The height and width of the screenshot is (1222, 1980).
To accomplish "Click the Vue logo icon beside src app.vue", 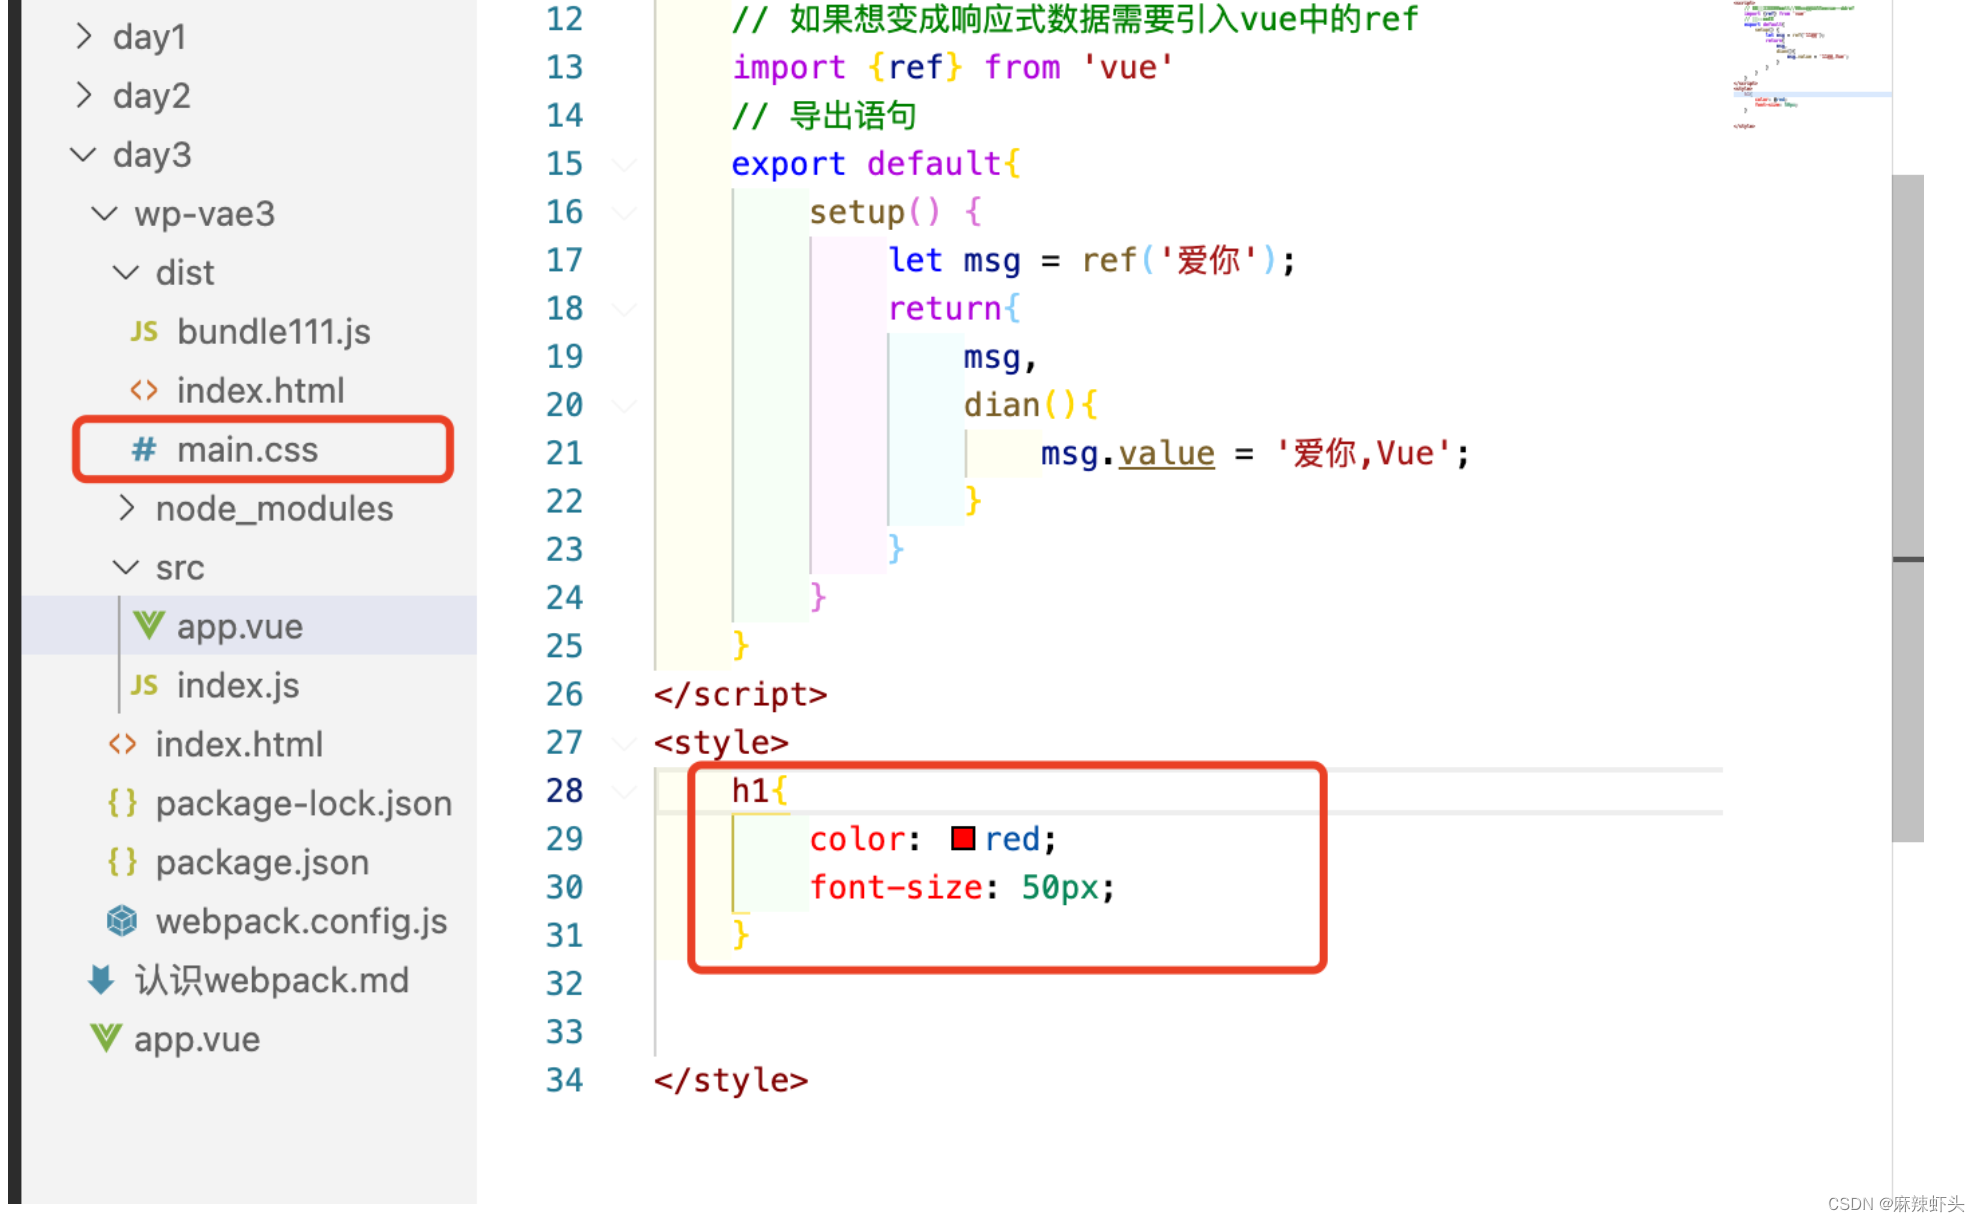I will click(149, 626).
